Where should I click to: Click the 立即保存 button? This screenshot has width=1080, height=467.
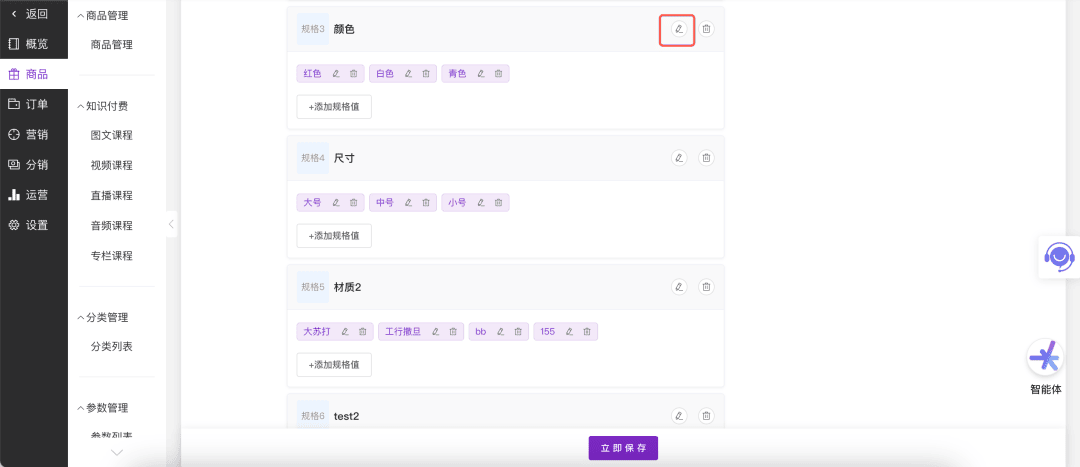tap(623, 448)
